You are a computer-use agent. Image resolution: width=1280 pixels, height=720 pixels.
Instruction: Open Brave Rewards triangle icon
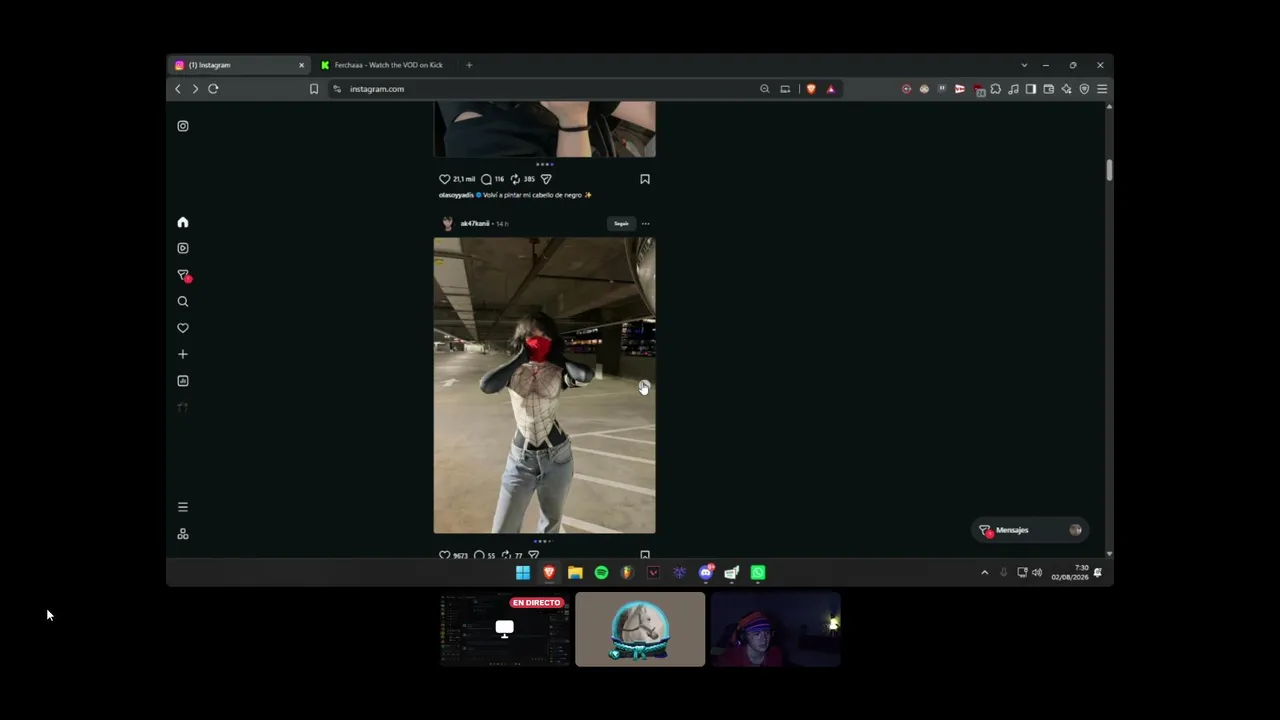(x=830, y=89)
